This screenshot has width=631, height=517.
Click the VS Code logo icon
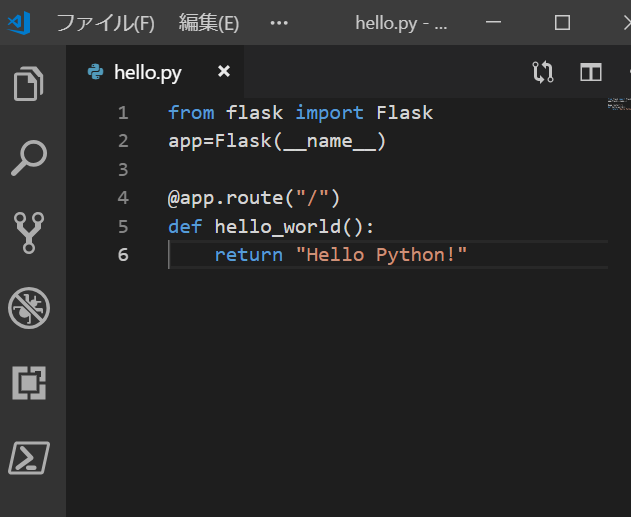tap(19, 22)
